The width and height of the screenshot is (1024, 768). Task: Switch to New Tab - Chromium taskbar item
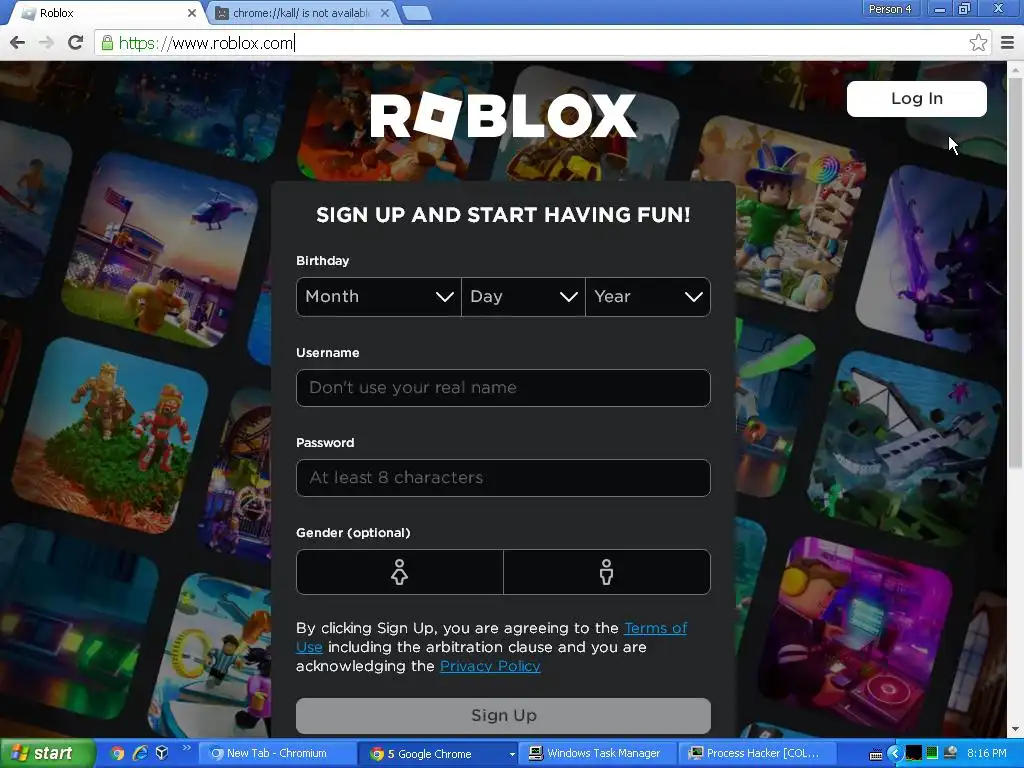click(x=276, y=754)
